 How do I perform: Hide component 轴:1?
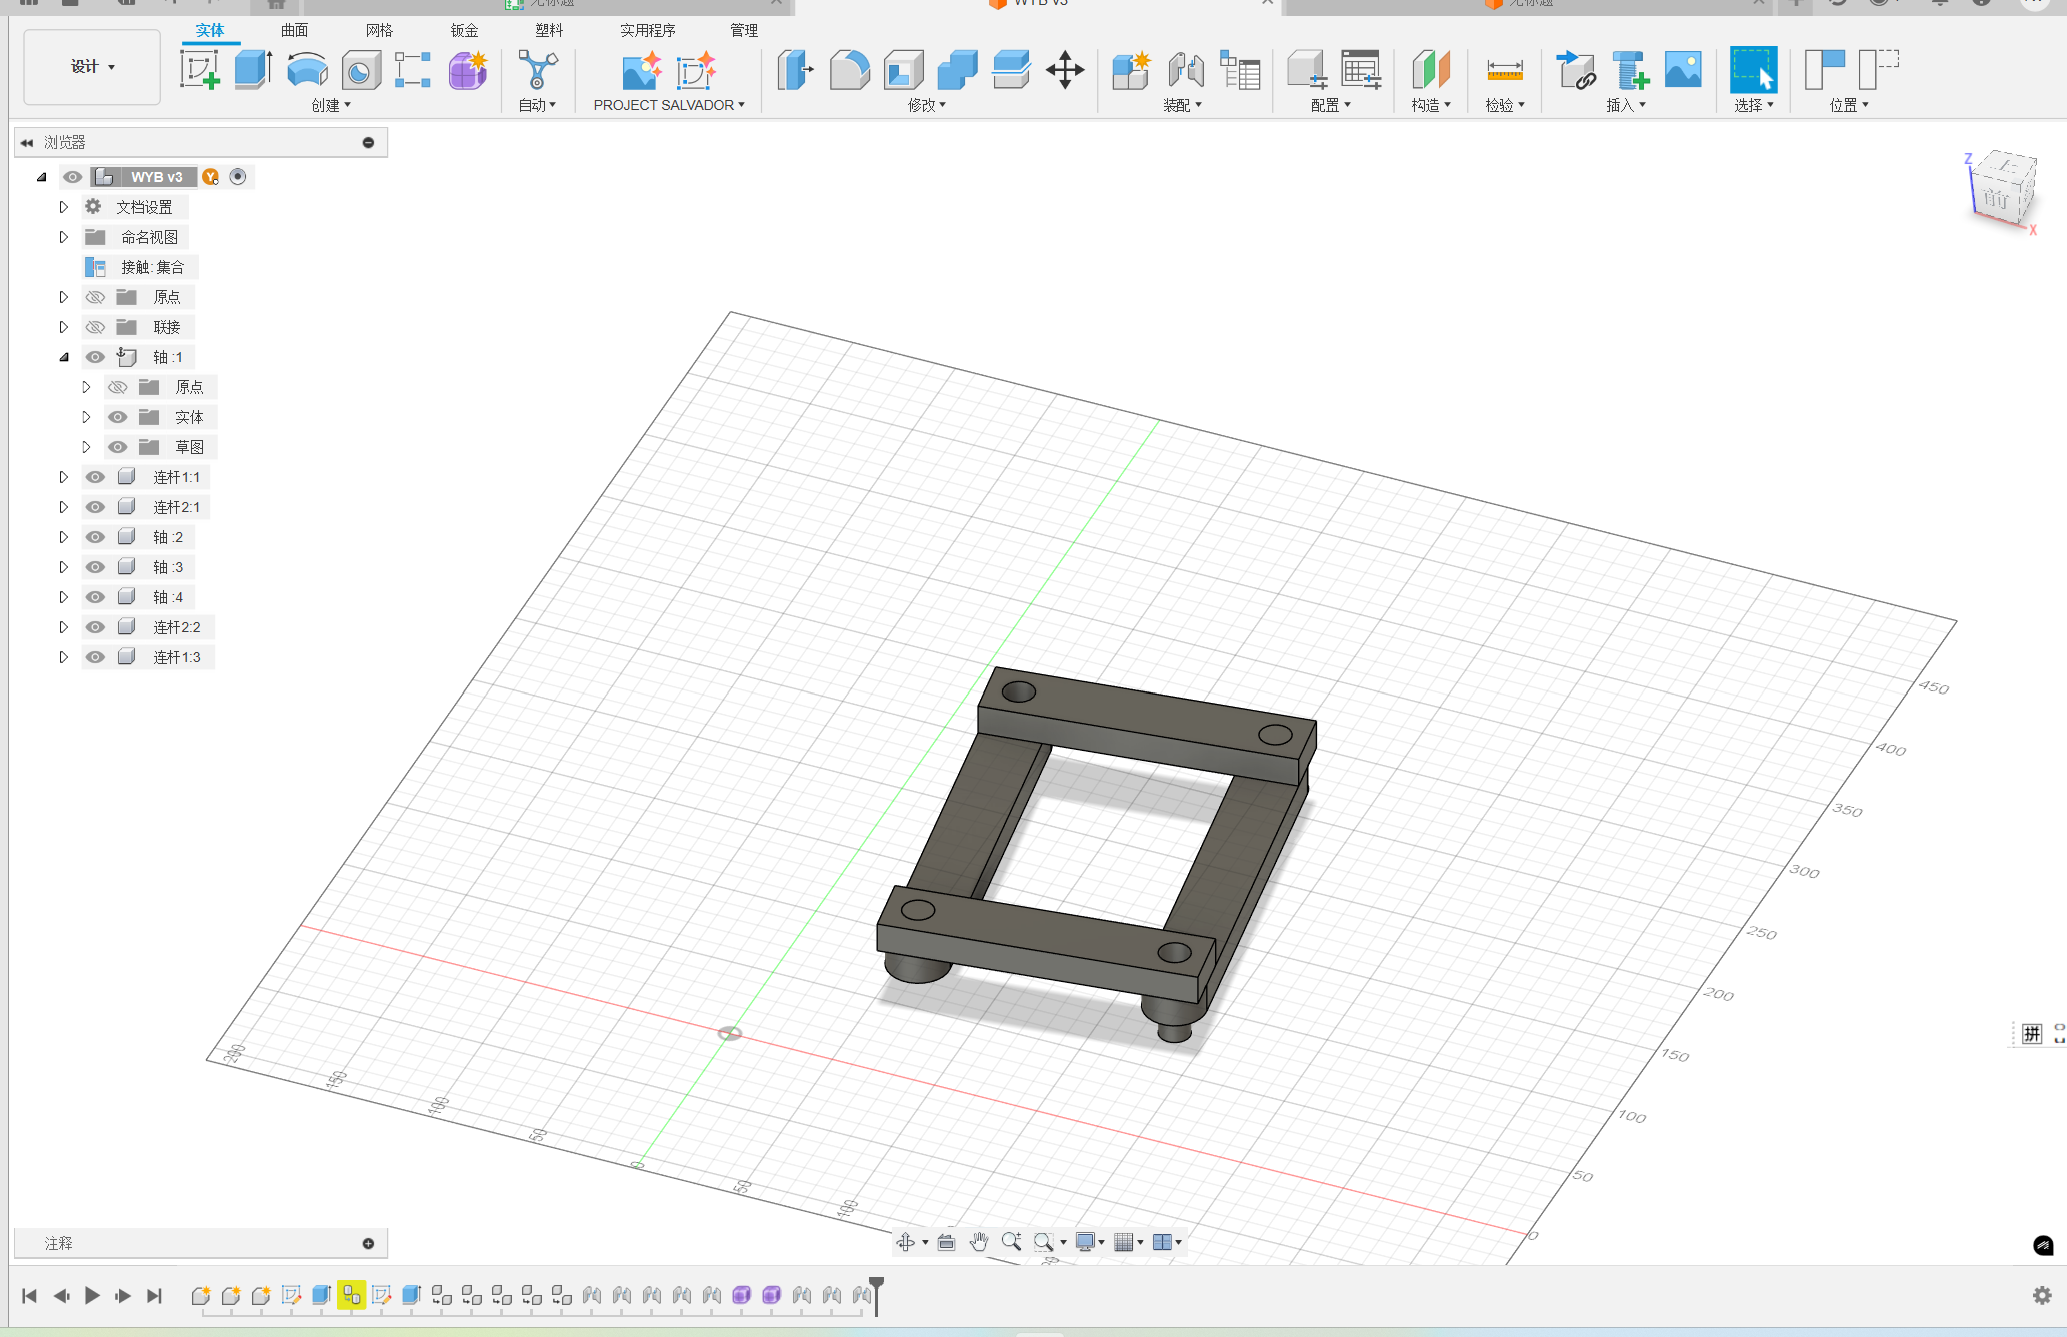(95, 357)
